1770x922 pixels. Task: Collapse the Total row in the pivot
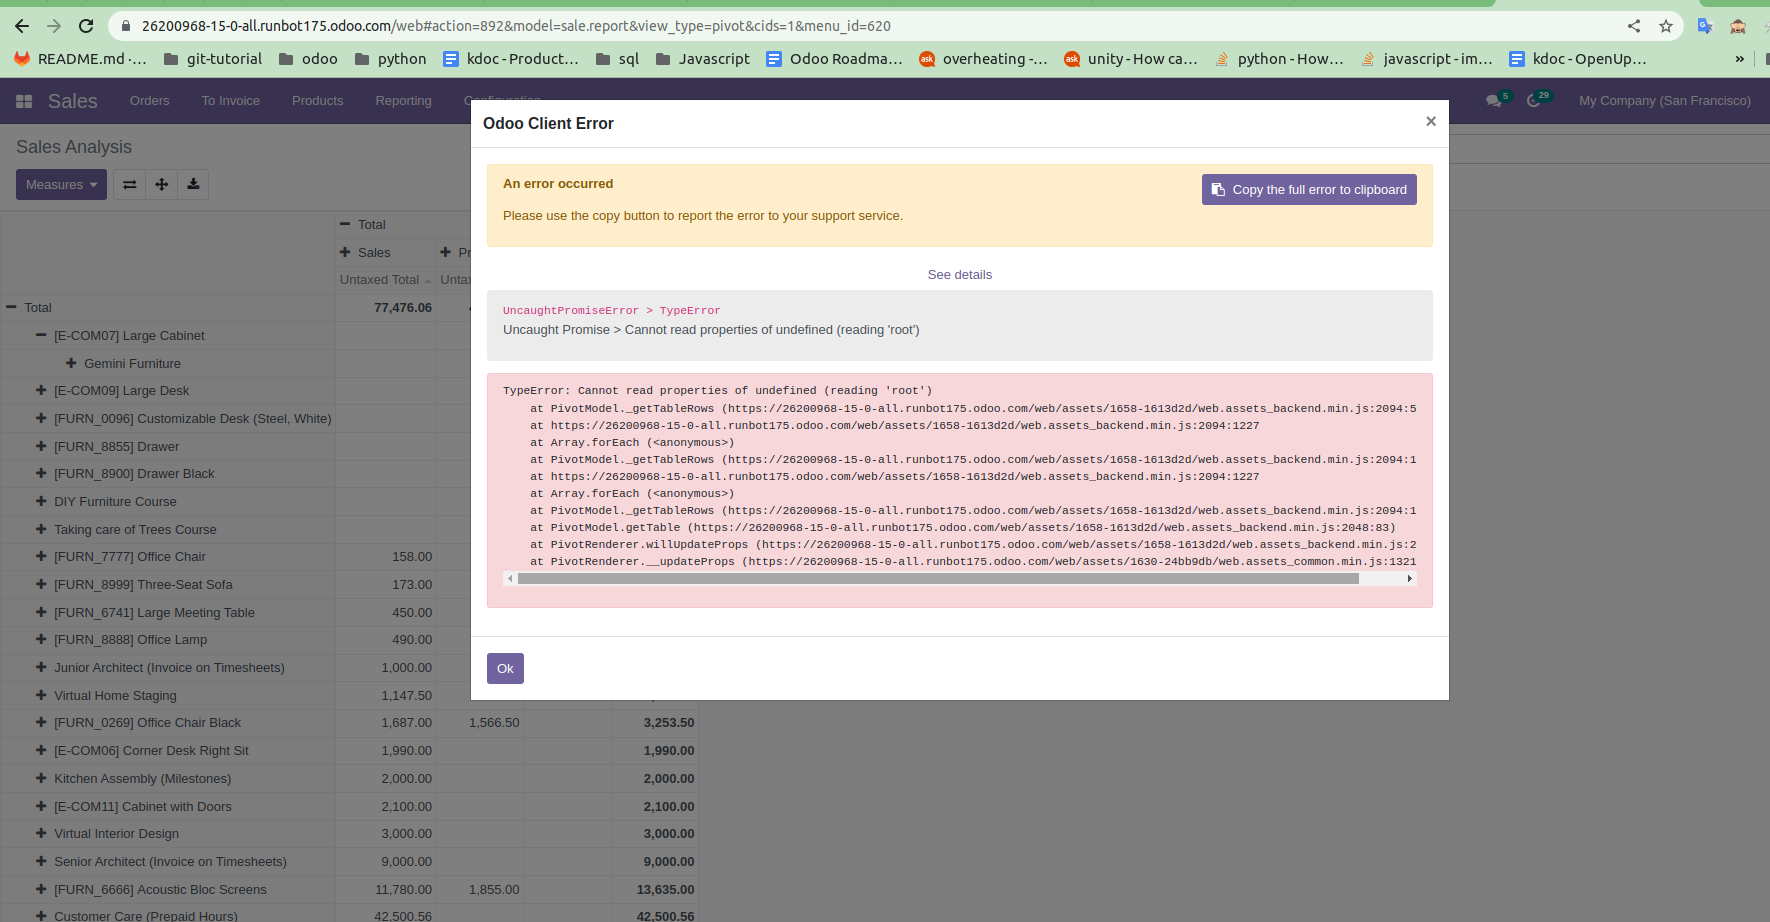(12, 307)
